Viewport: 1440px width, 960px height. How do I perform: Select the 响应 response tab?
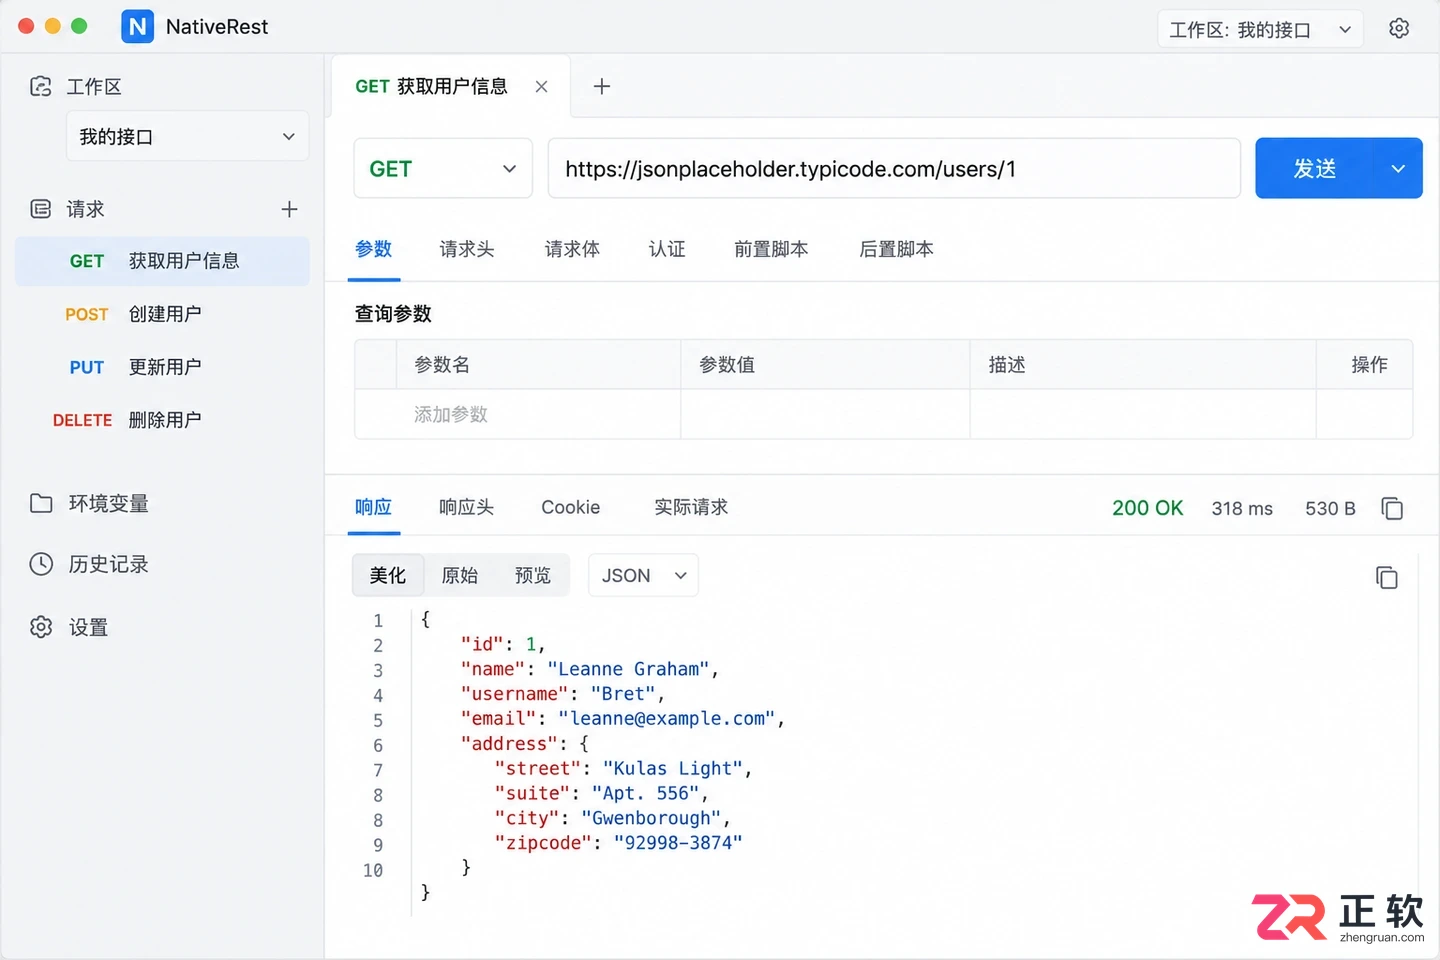coord(374,507)
